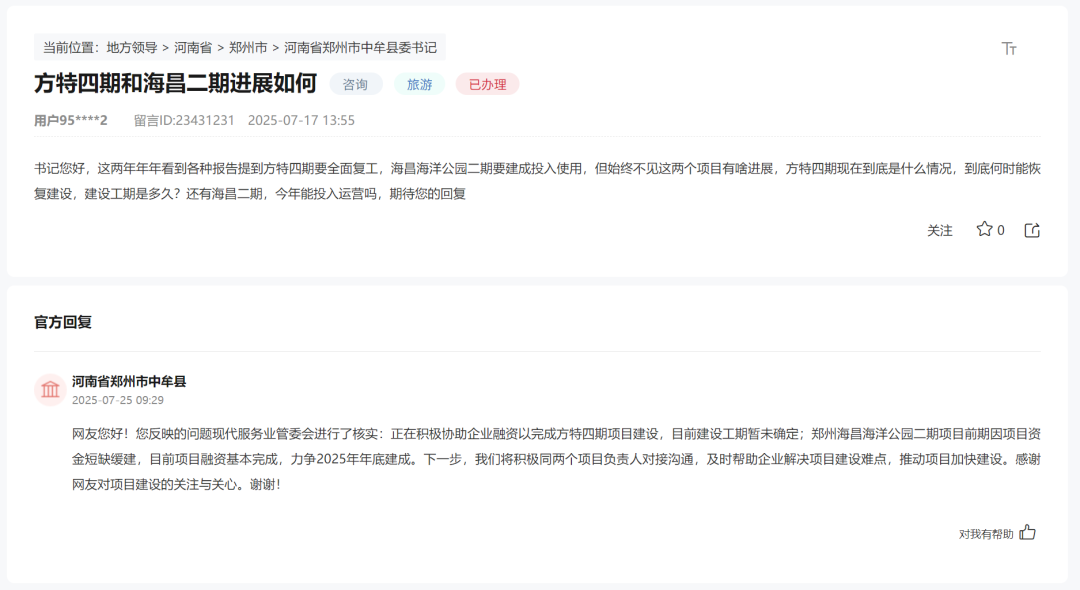Follow this message via 关注
Screen dimensions: 1080x590
[x=939, y=231]
